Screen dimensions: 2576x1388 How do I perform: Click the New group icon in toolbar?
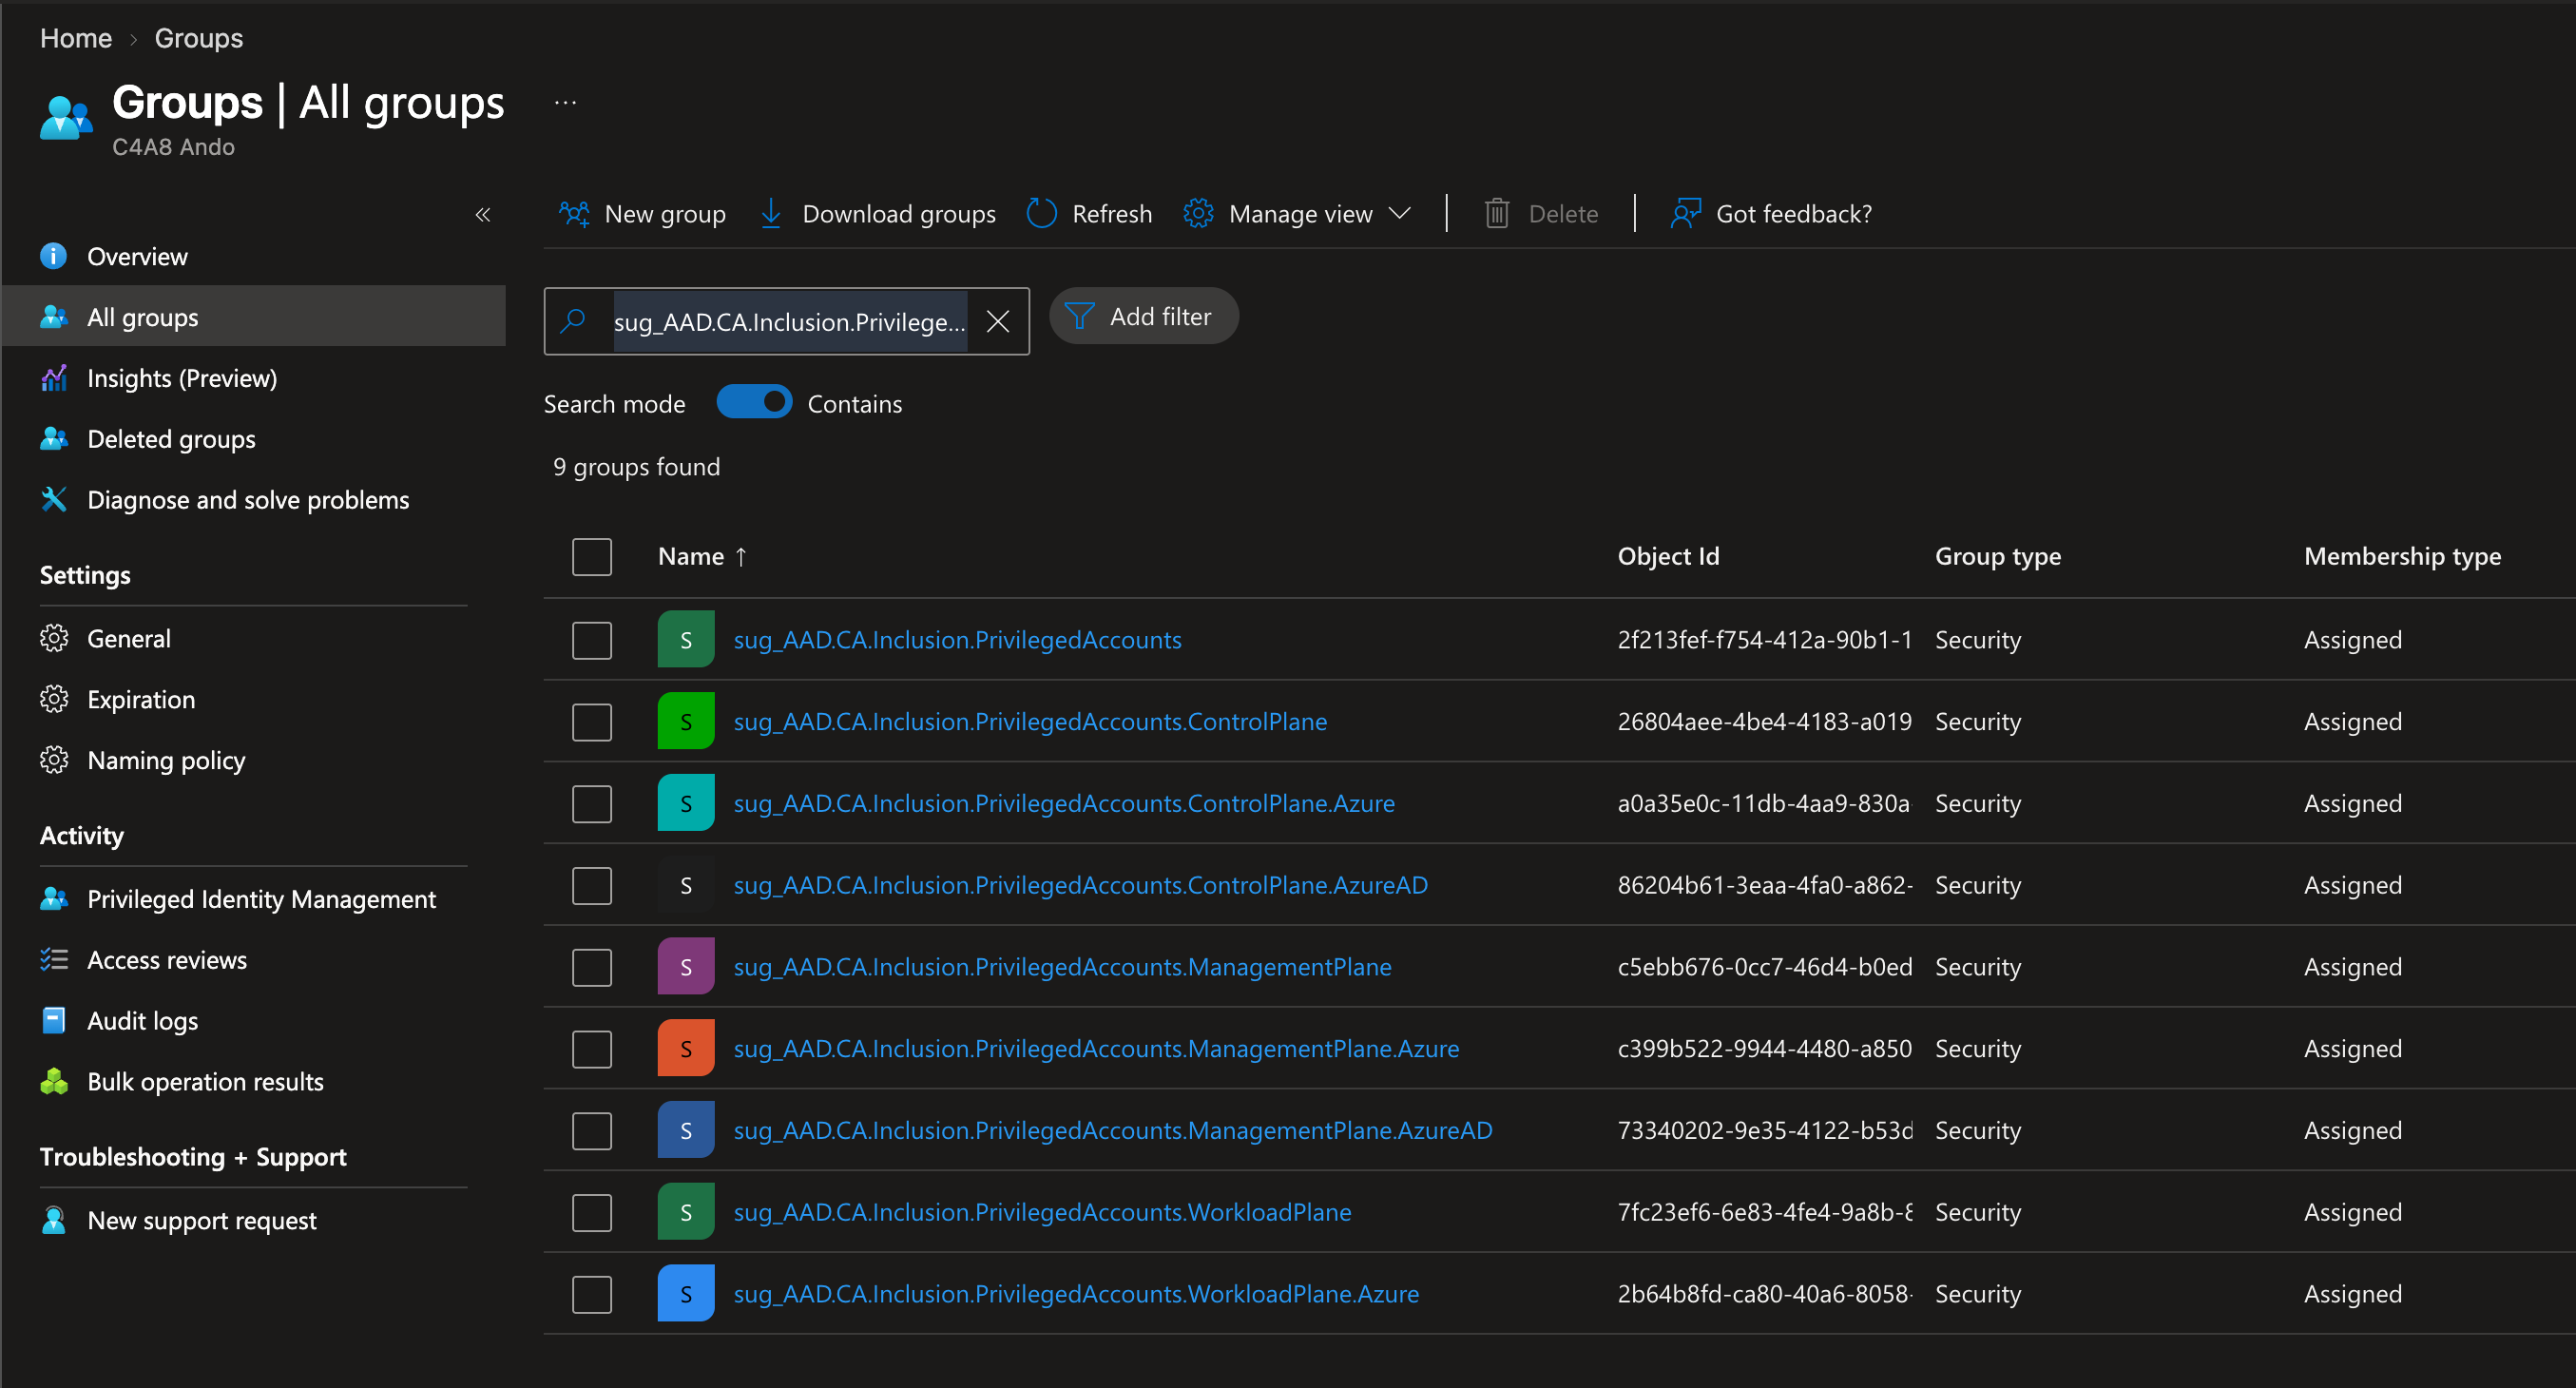click(x=574, y=213)
